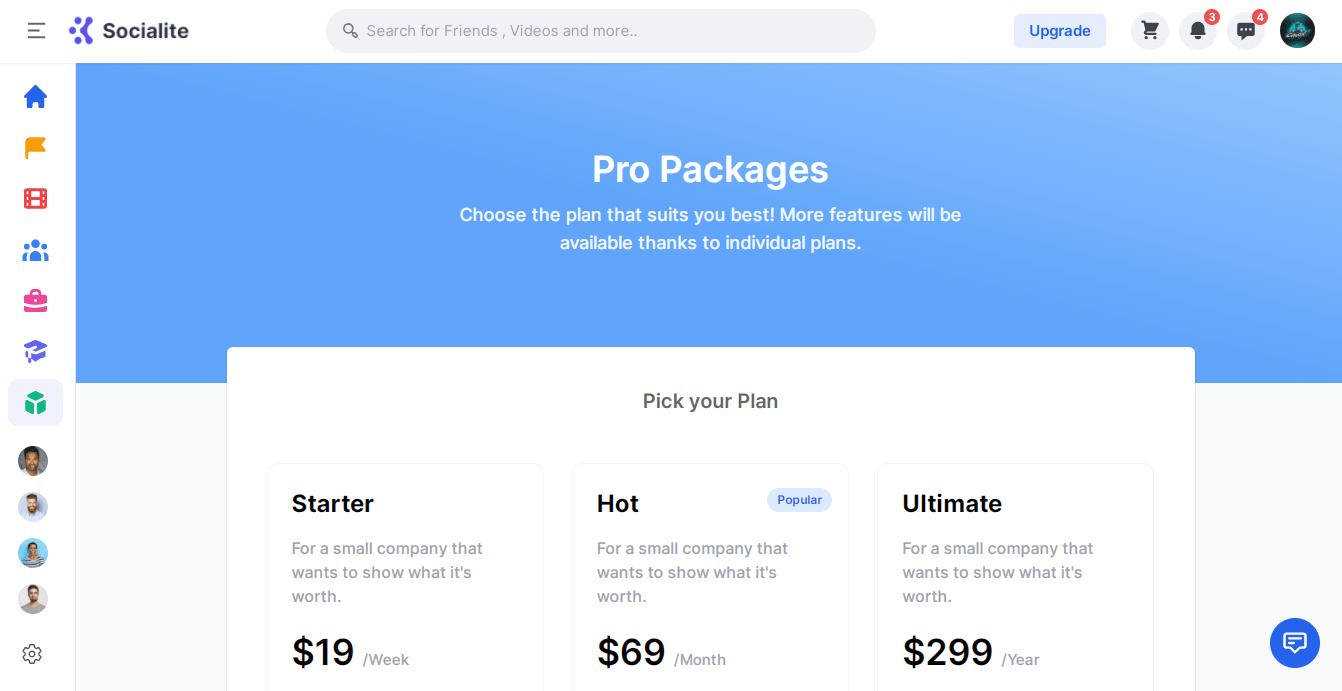Open the Videos film icon
Image resolution: width=1342 pixels, height=691 pixels.
(x=35, y=199)
